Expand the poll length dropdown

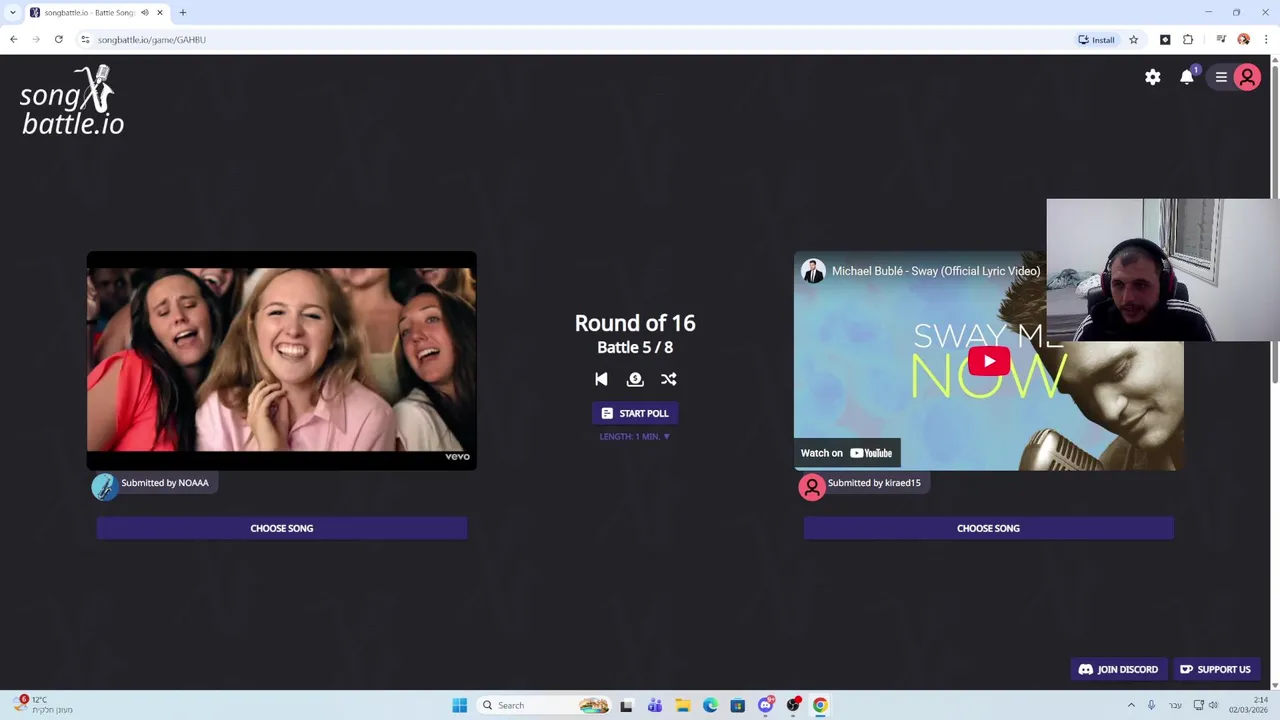(x=635, y=437)
